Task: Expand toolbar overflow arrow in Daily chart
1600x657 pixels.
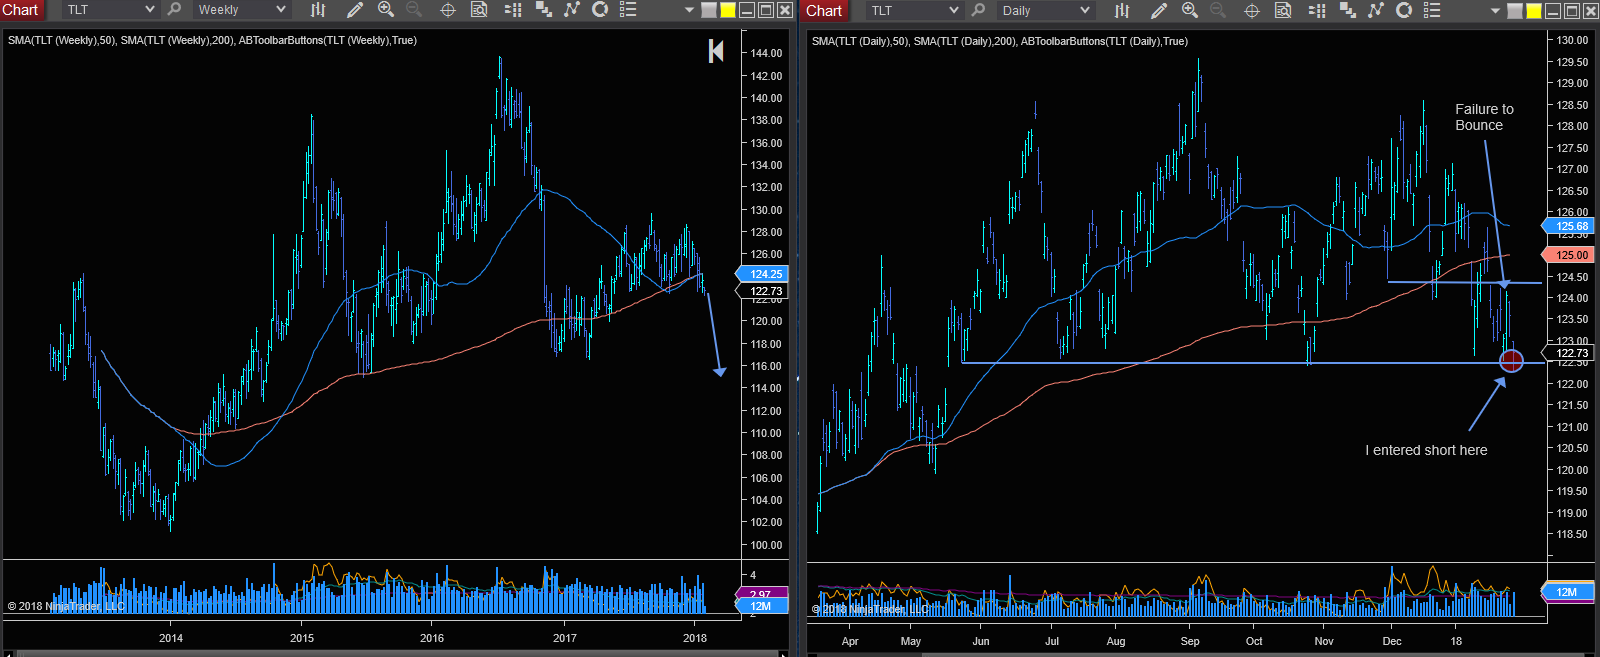Action: coord(1495,11)
